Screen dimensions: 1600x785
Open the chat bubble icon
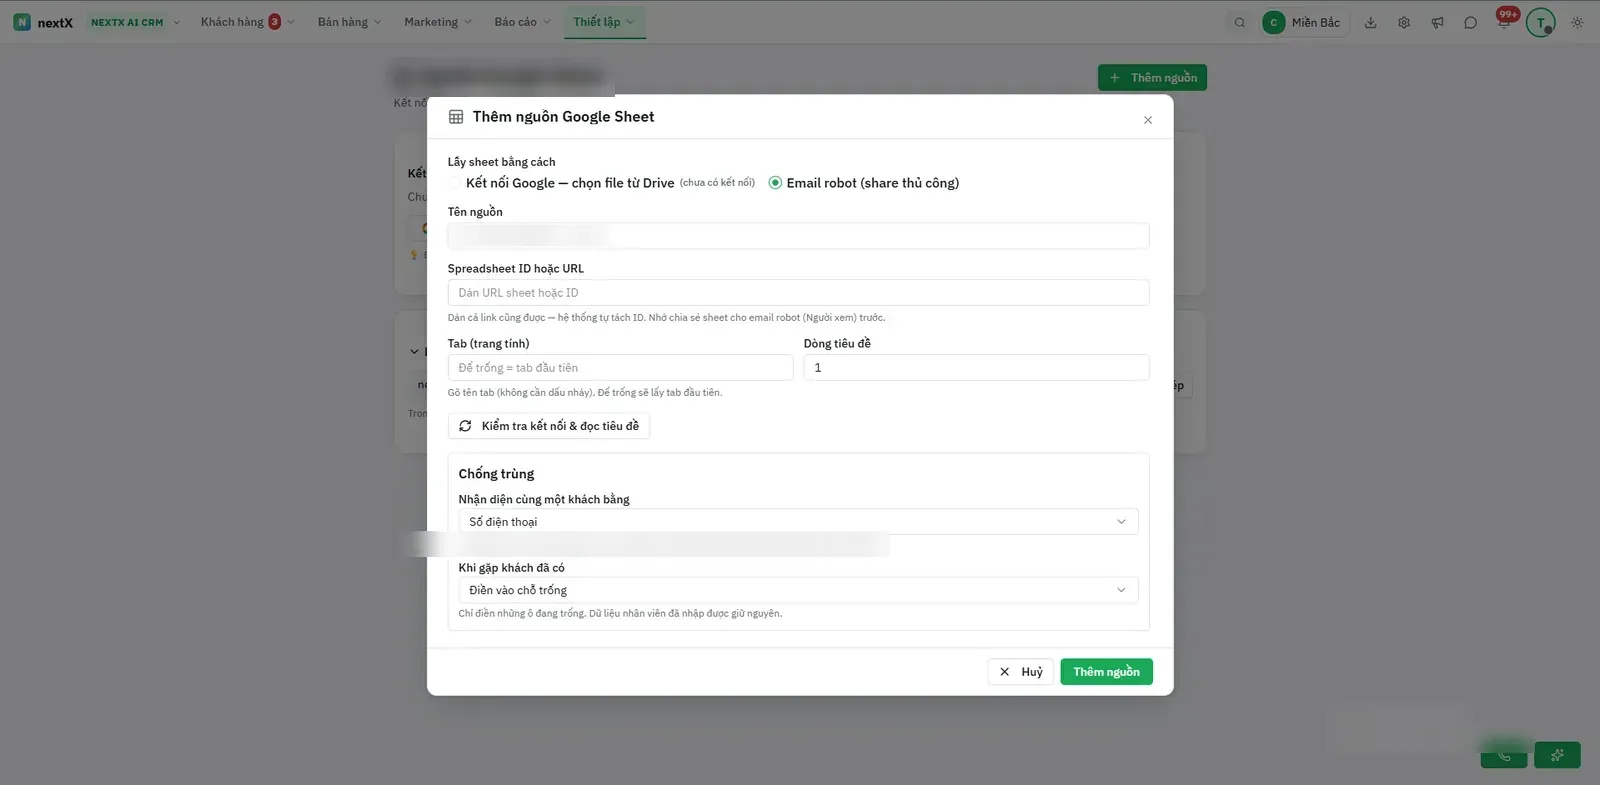1470,22
